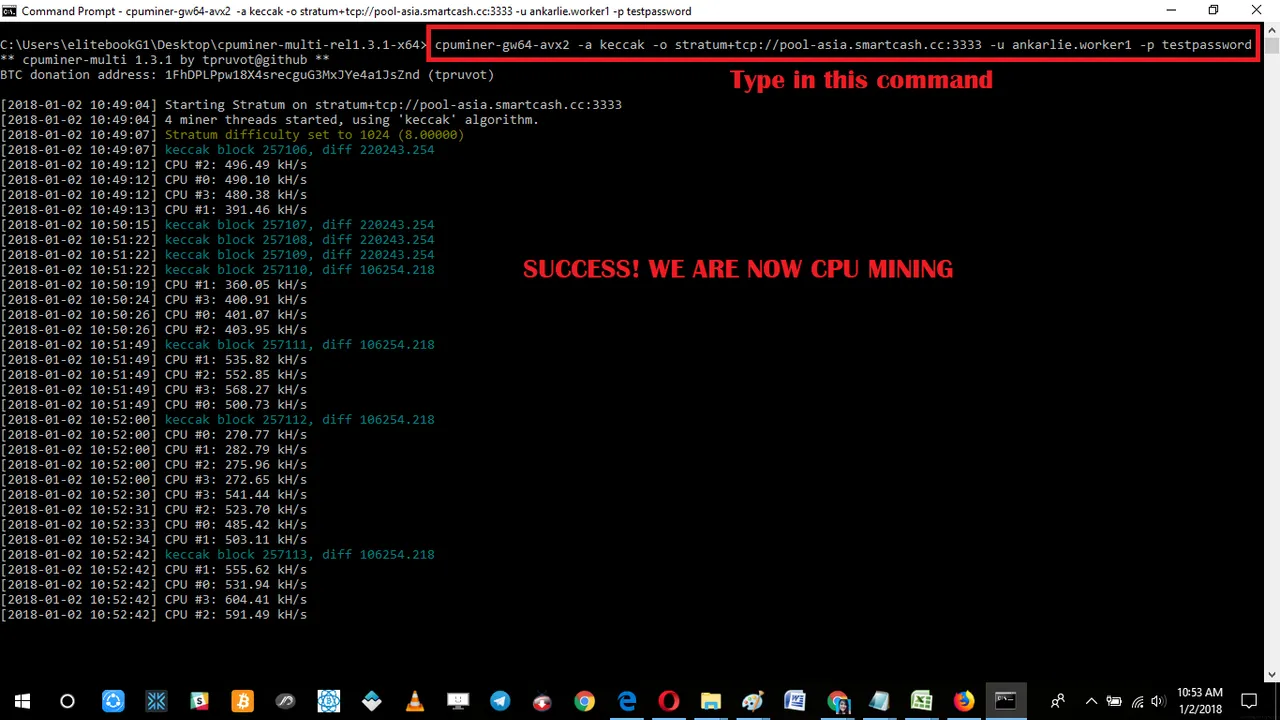Open the Windows Start menu
Viewport: 1280px width, 720px height.
[22, 701]
